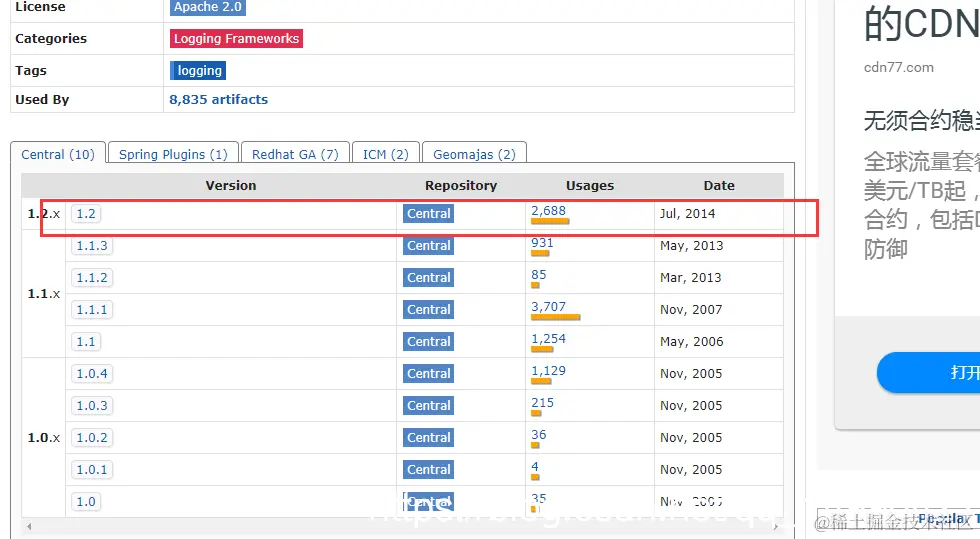The height and width of the screenshot is (539, 980).
Task: Switch to the Central (10) tab
Action: click(58, 154)
